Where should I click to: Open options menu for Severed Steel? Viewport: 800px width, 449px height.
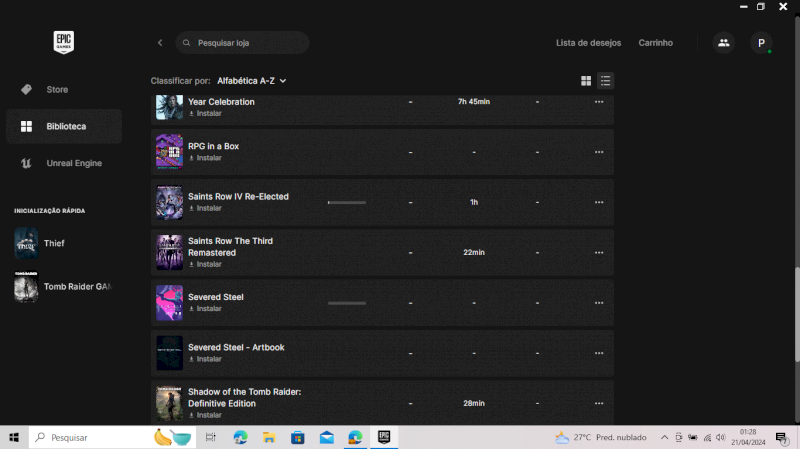599,303
